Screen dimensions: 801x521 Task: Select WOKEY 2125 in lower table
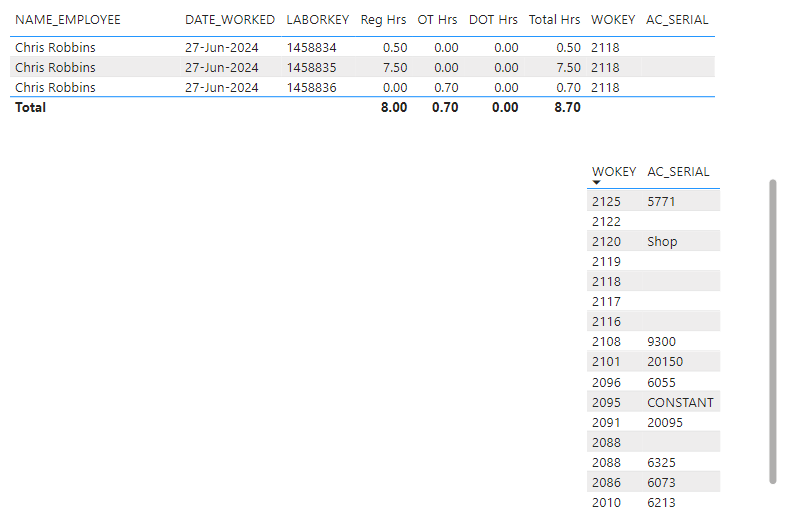pyautogui.click(x=606, y=201)
